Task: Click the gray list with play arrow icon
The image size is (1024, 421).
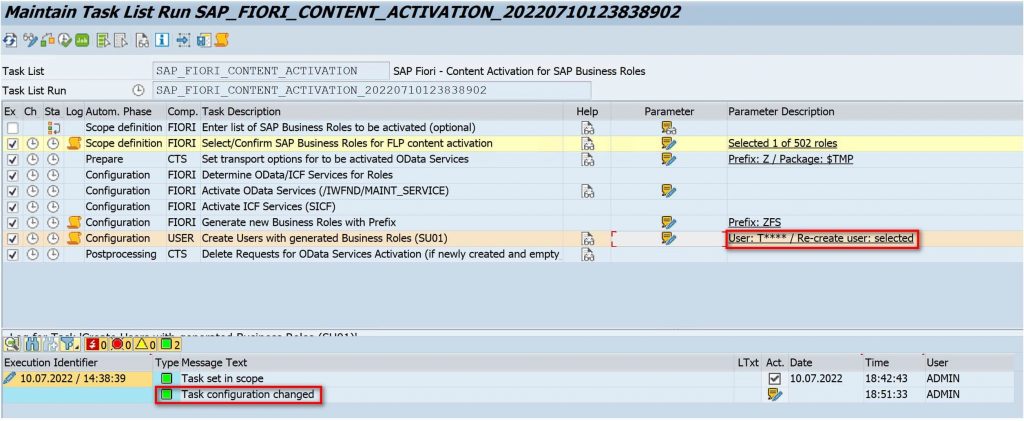Action: [x=120, y=40]
